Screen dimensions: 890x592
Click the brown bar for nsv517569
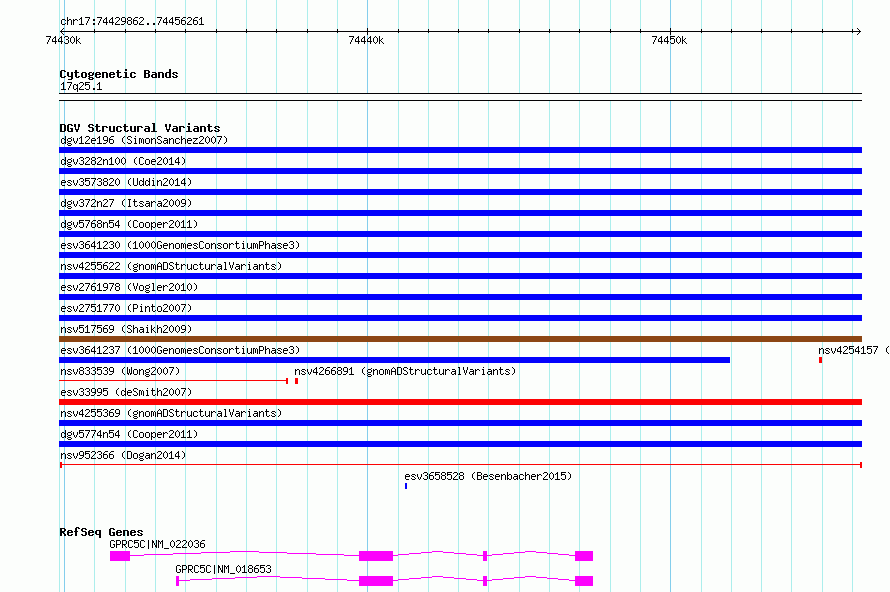pyautogui.click(x=460, y=339)
